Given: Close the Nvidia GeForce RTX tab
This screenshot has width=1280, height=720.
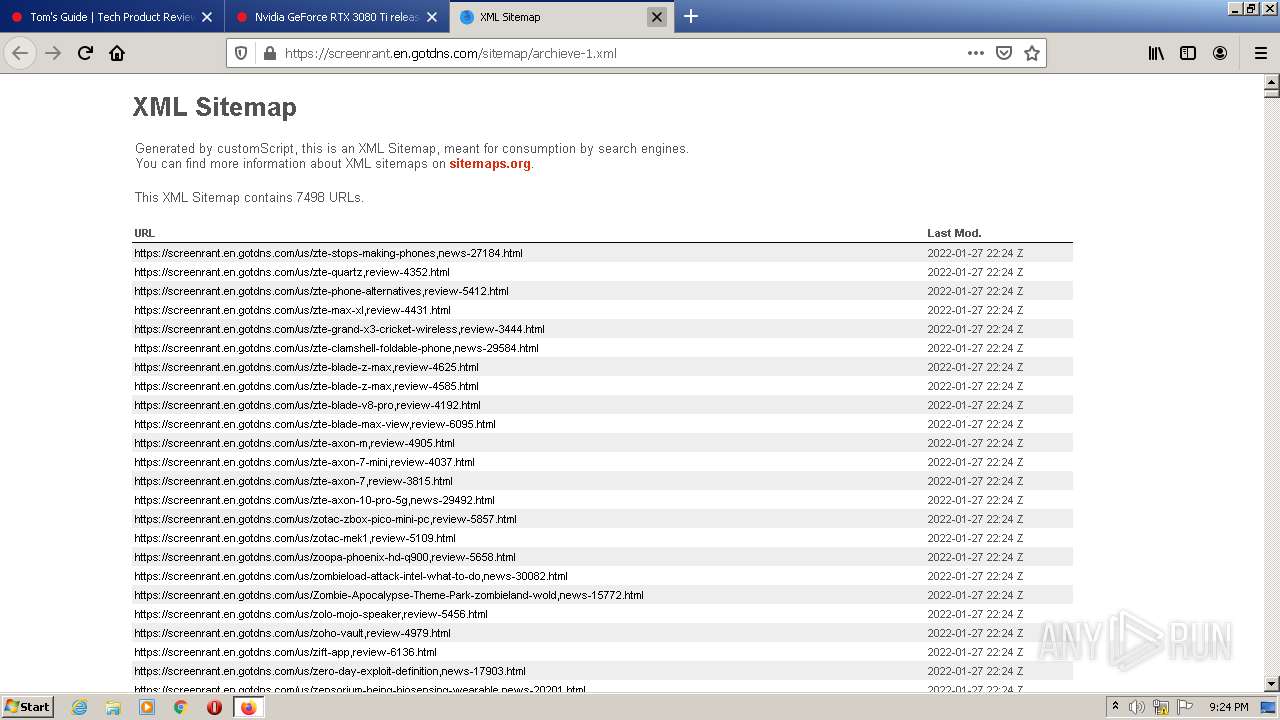Looking at the screenshot, I should (x=432, y=17).
